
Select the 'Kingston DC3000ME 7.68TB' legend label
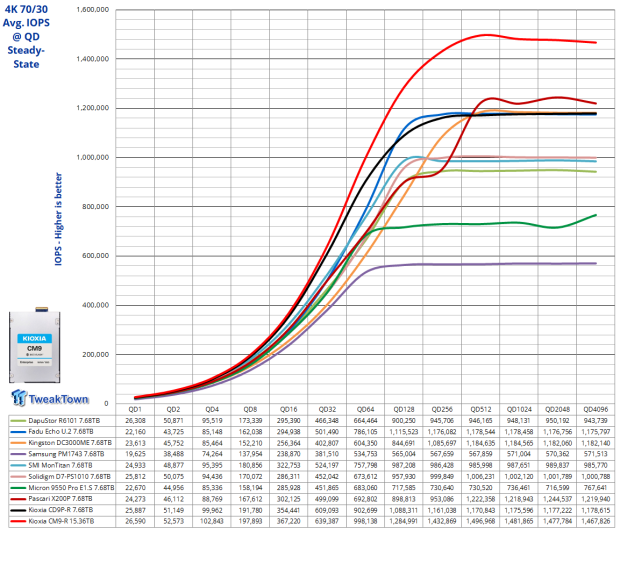pyautogui.click(x=70, y=443)
